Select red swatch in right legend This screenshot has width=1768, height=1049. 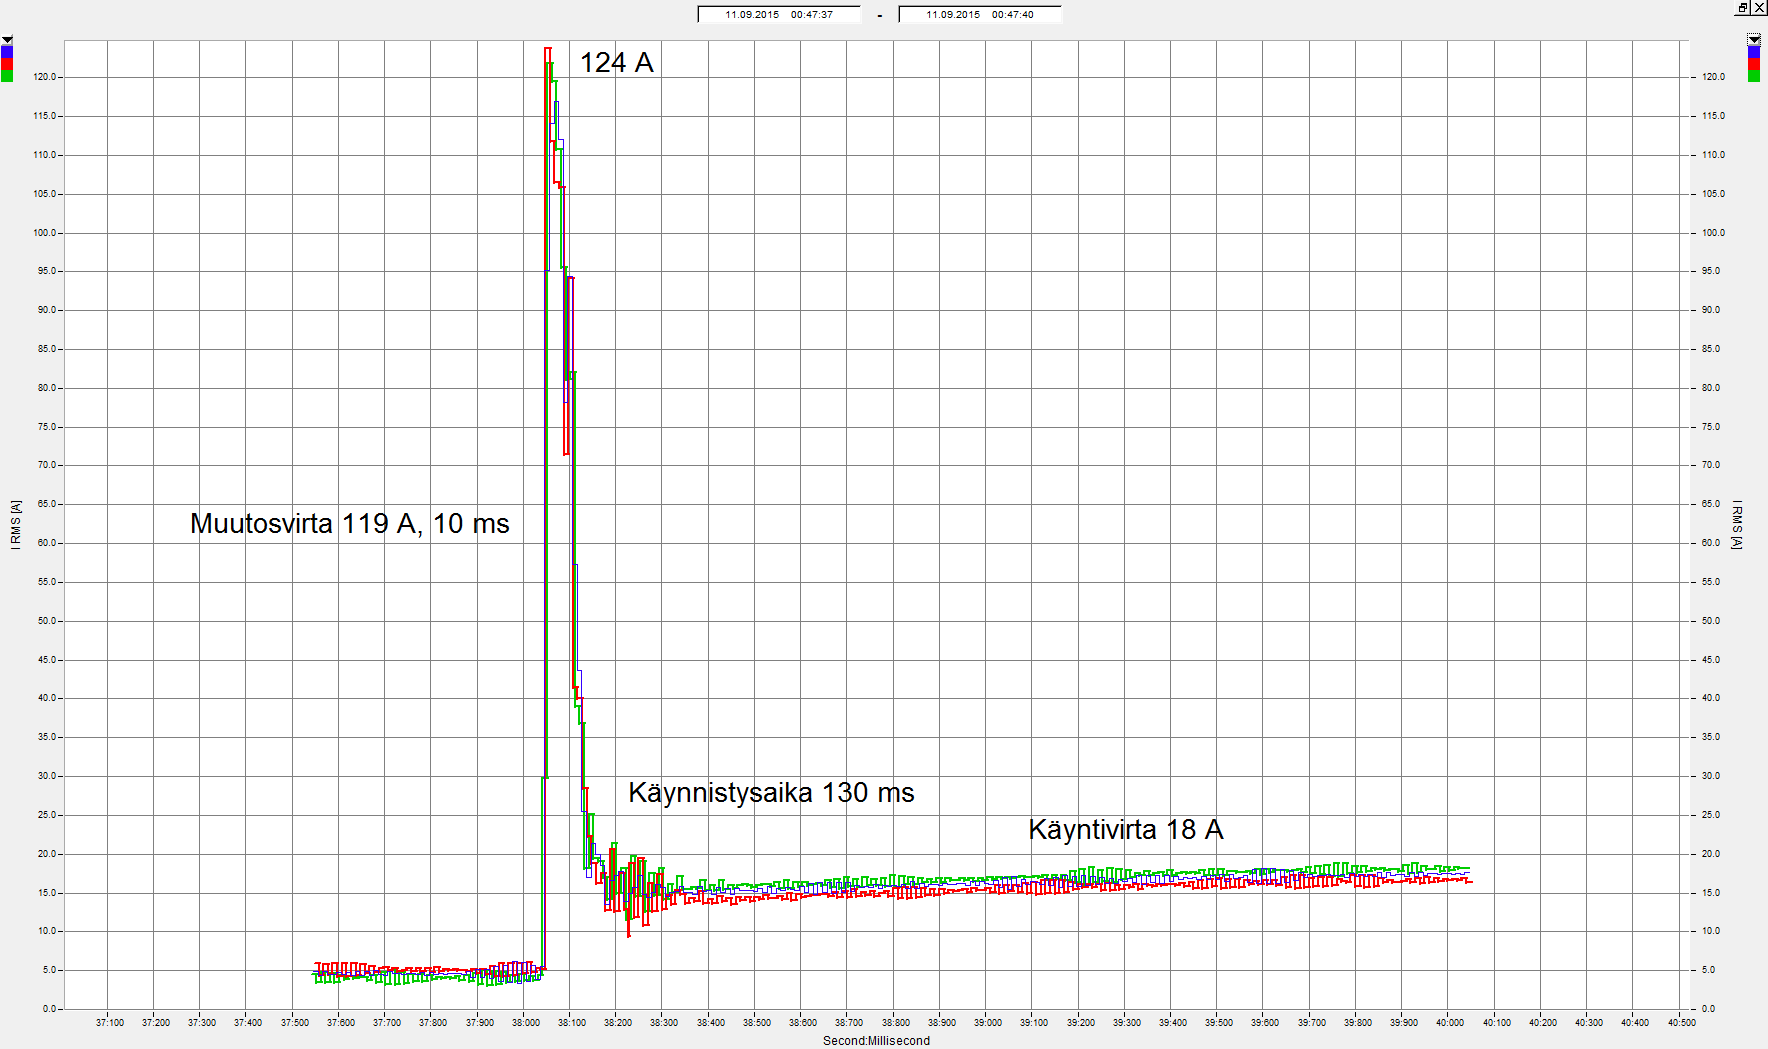coord(1754,63)
